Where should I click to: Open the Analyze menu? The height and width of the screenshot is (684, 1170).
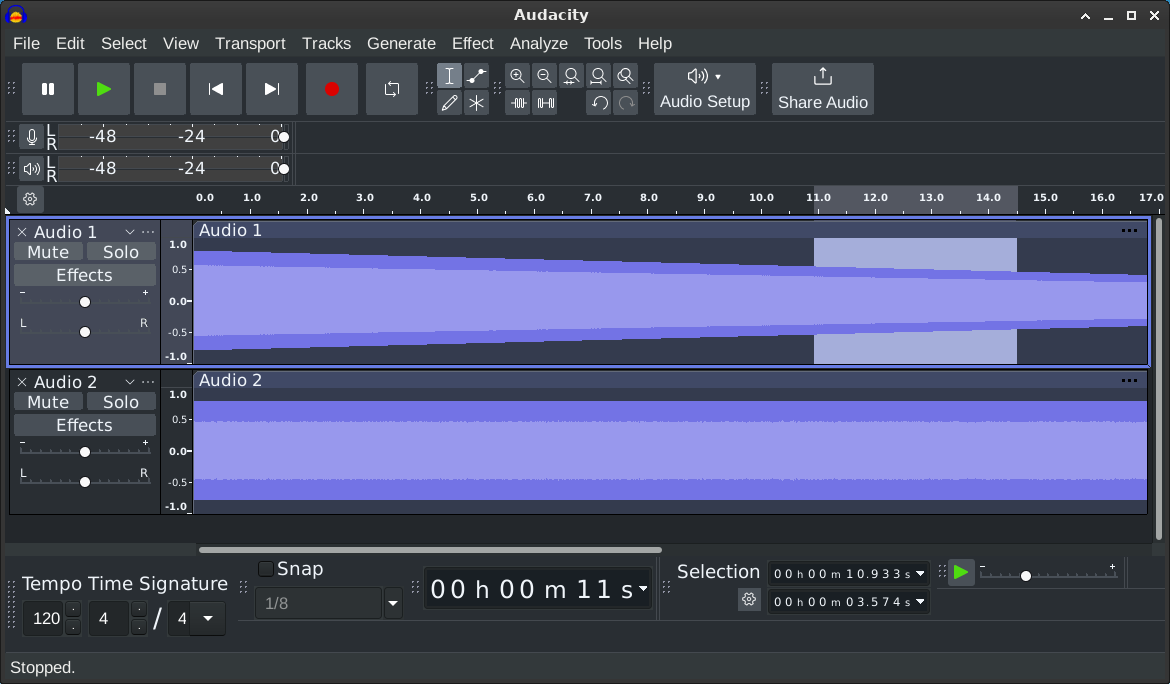tap(538, 43)
